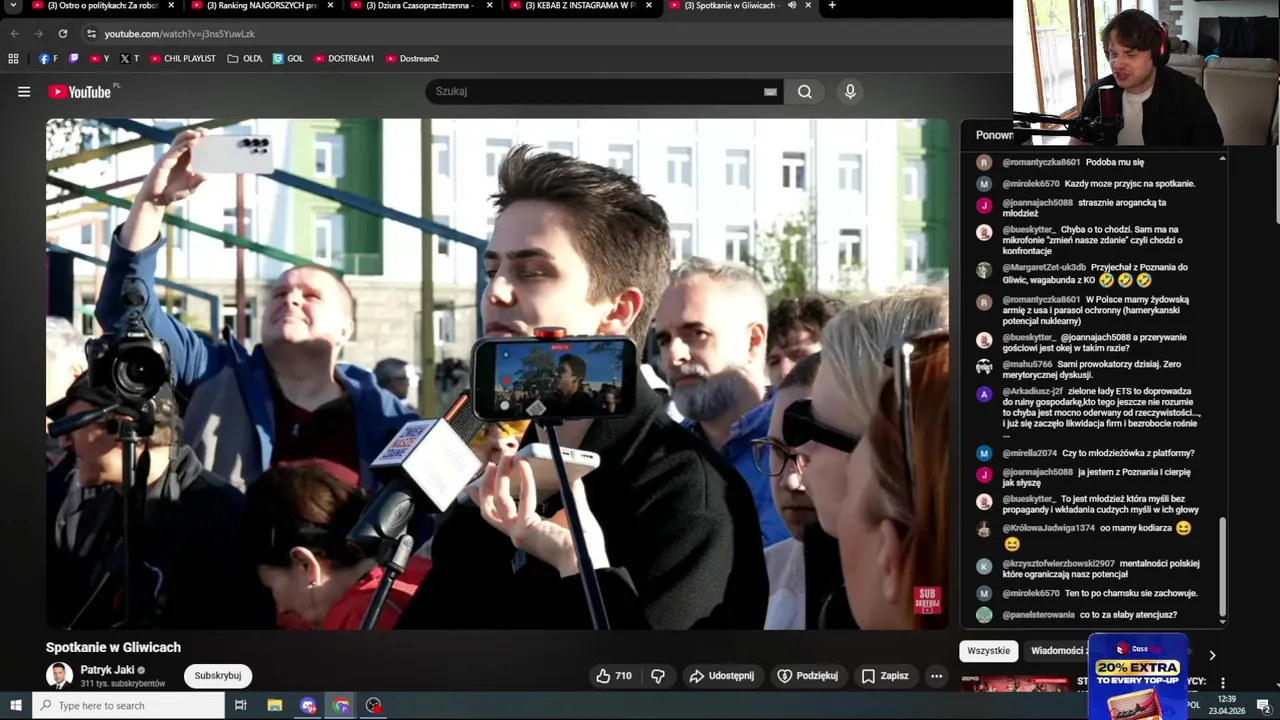Image resolution: width=1280 pixels, height=720 pixels.
Task: Open the Patryk Jaki channel name link
Action: [107, 670]
